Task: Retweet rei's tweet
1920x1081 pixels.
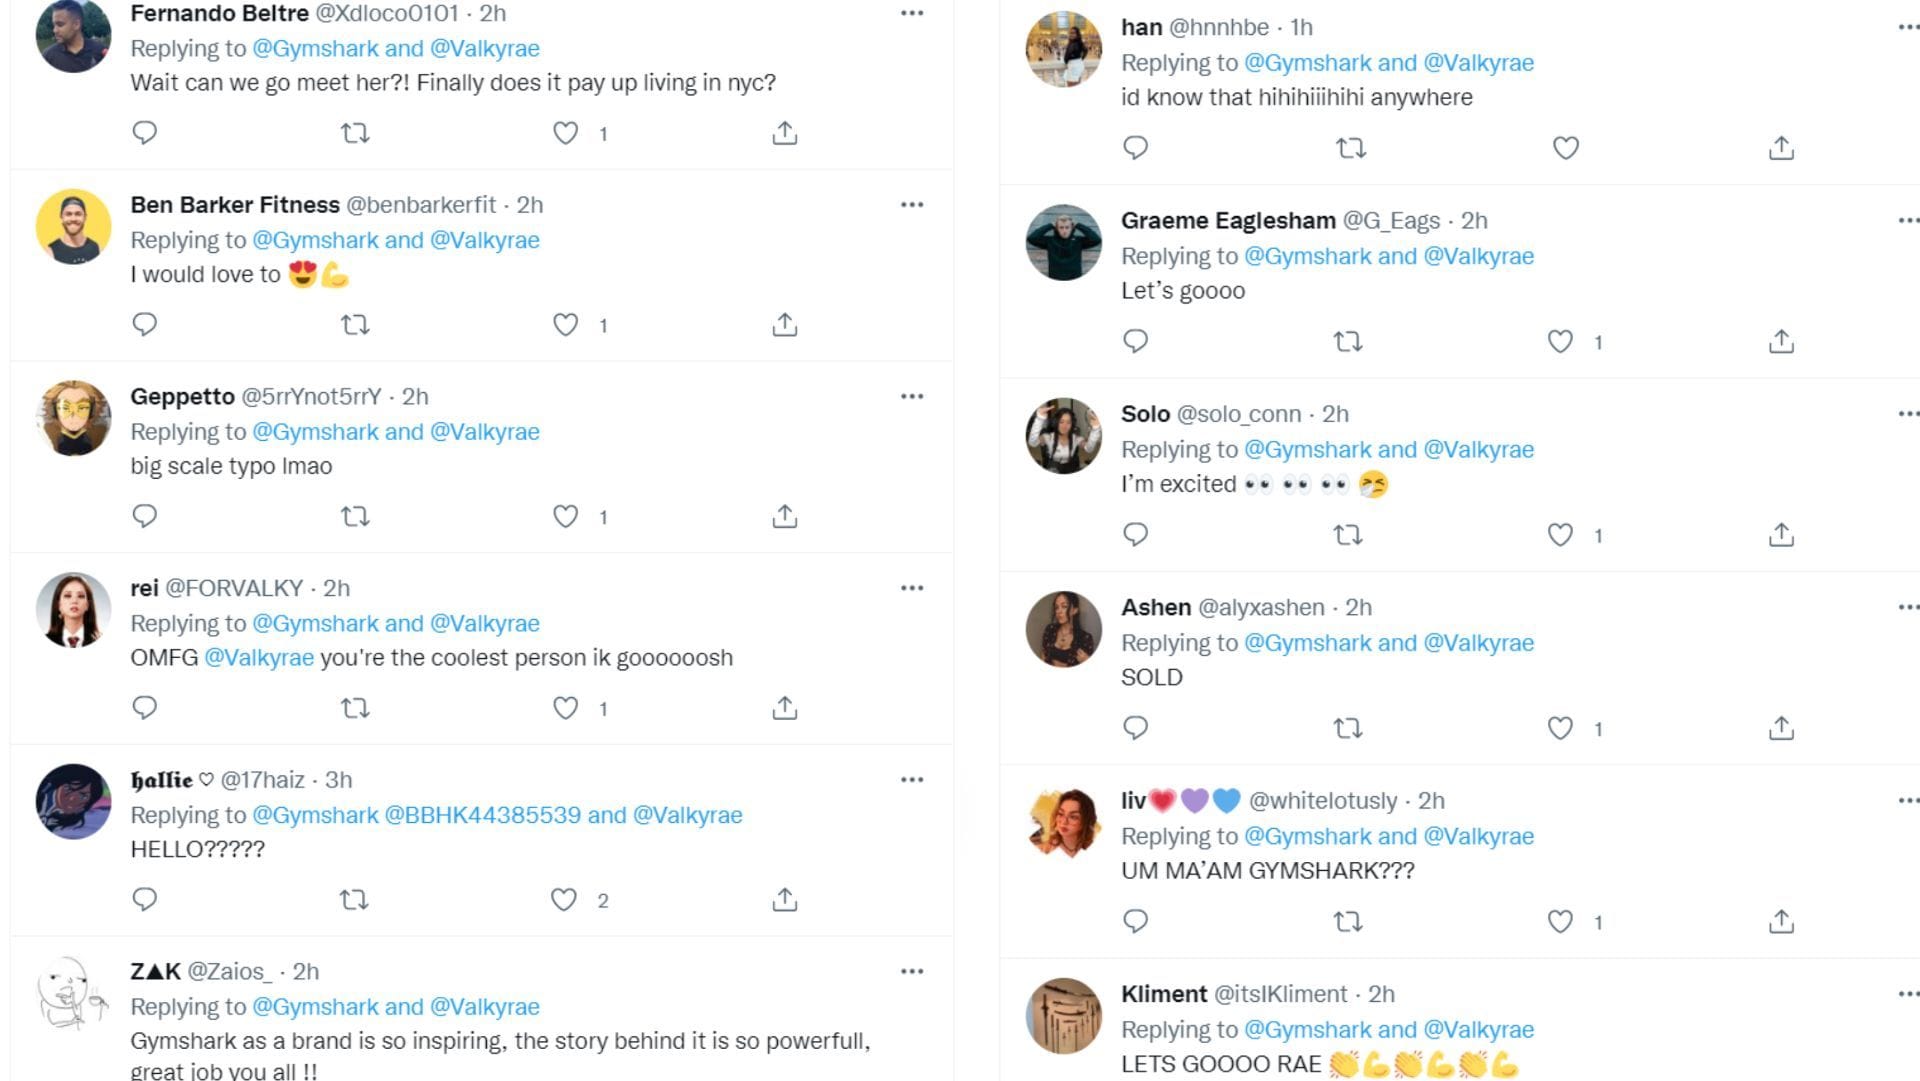Action: 354,707
